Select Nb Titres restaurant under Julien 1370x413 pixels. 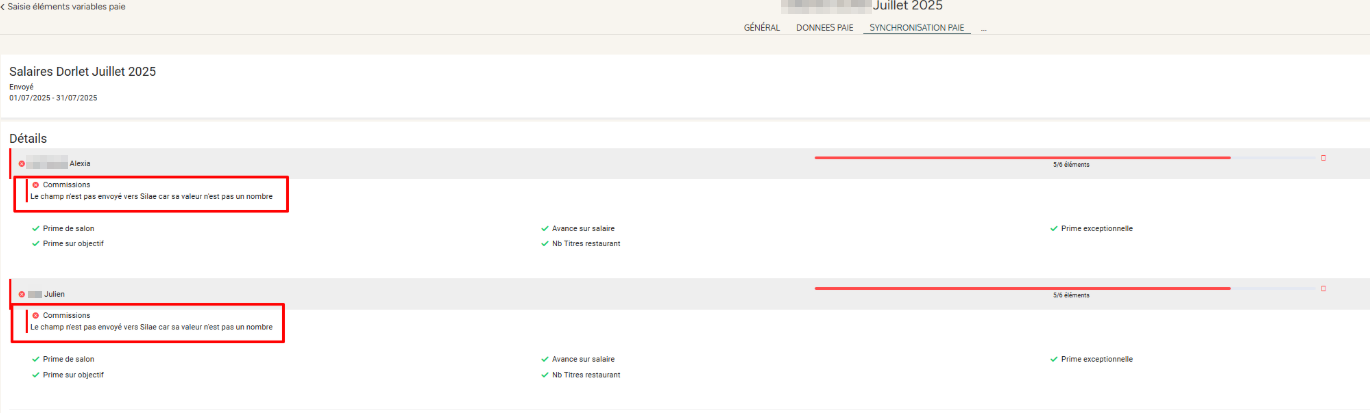tap(586, 375)
